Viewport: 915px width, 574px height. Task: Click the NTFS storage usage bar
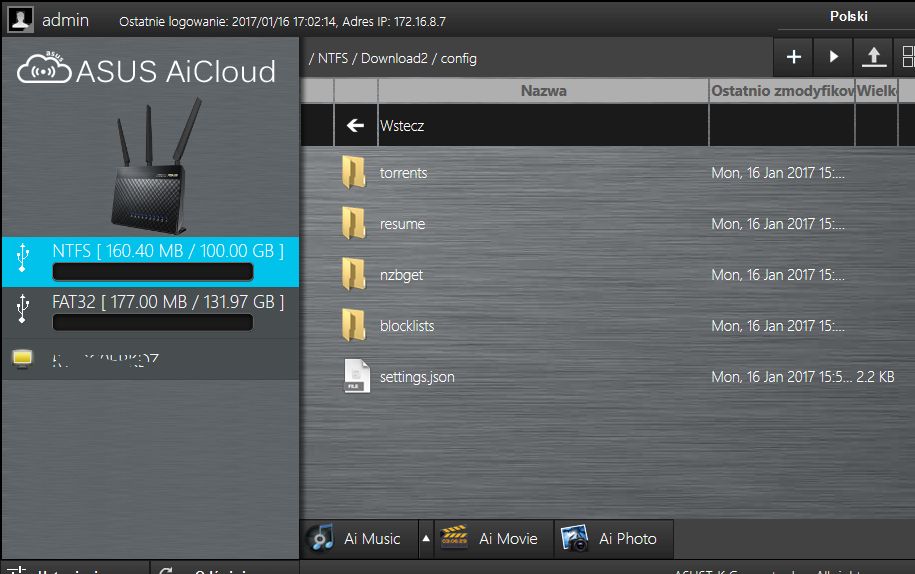click(x=153, y=272)
